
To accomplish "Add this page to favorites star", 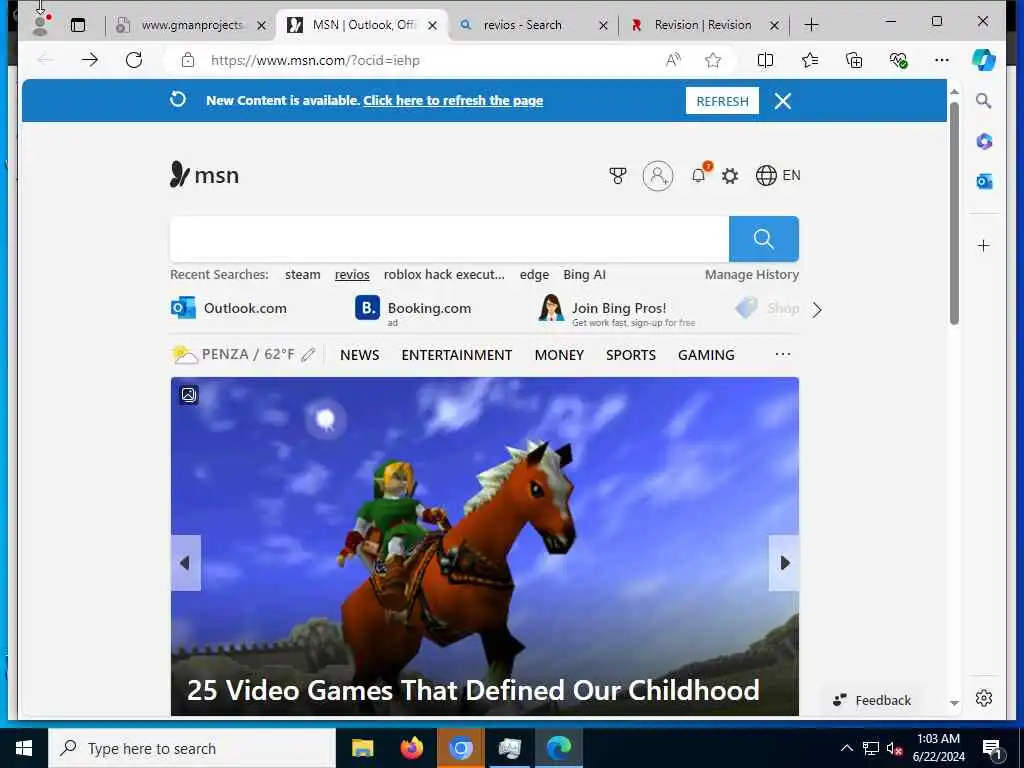I will [713, 60].
